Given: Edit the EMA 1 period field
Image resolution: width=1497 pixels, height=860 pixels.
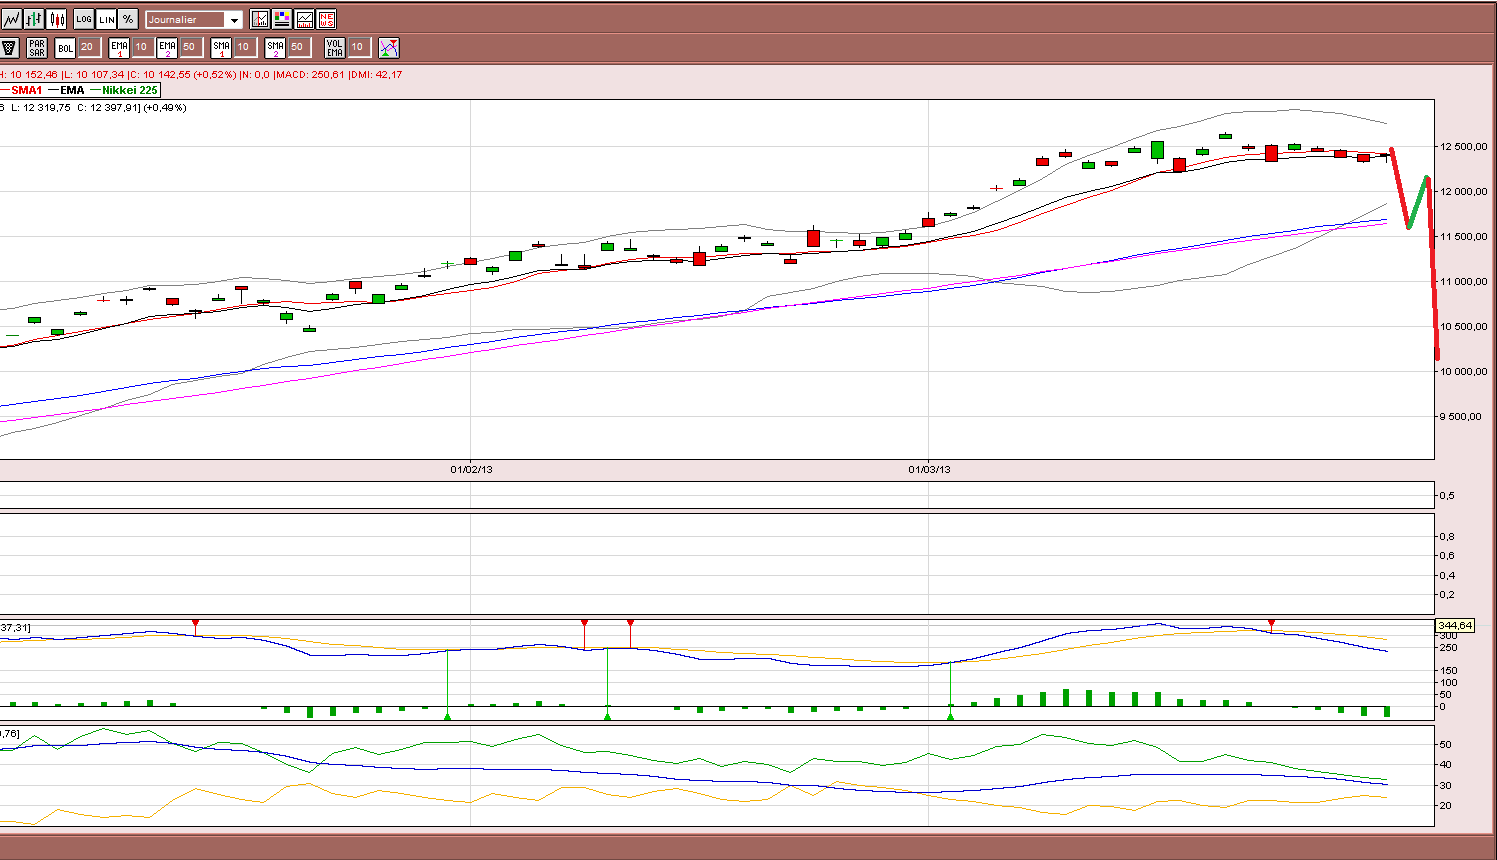Looking at the screenshot, I should 142,47.
